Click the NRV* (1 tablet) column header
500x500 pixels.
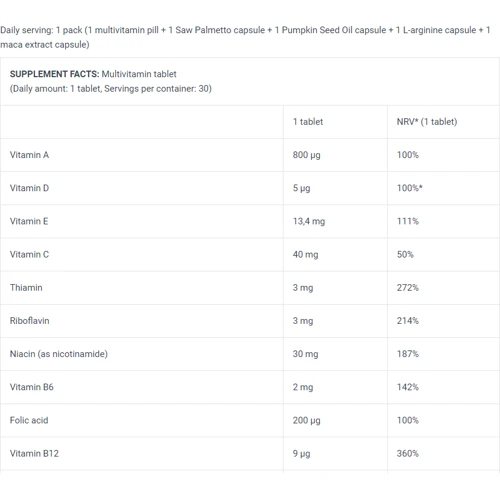[427, 122]
